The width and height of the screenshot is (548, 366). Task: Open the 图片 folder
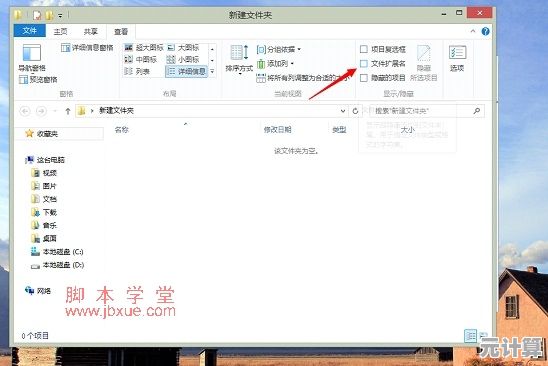(44, 186)
